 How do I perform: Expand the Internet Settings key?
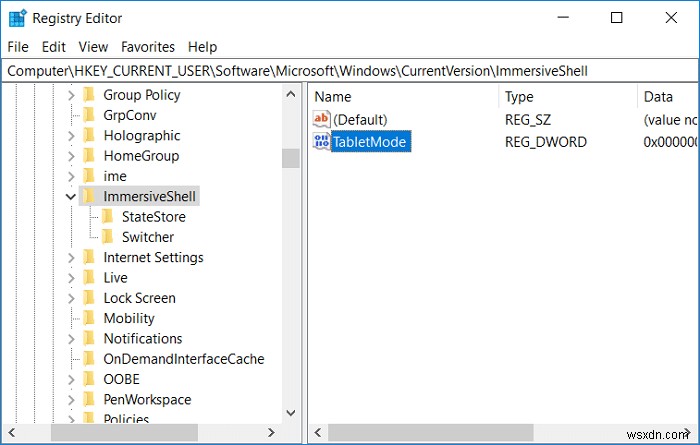tap(71, 258)
